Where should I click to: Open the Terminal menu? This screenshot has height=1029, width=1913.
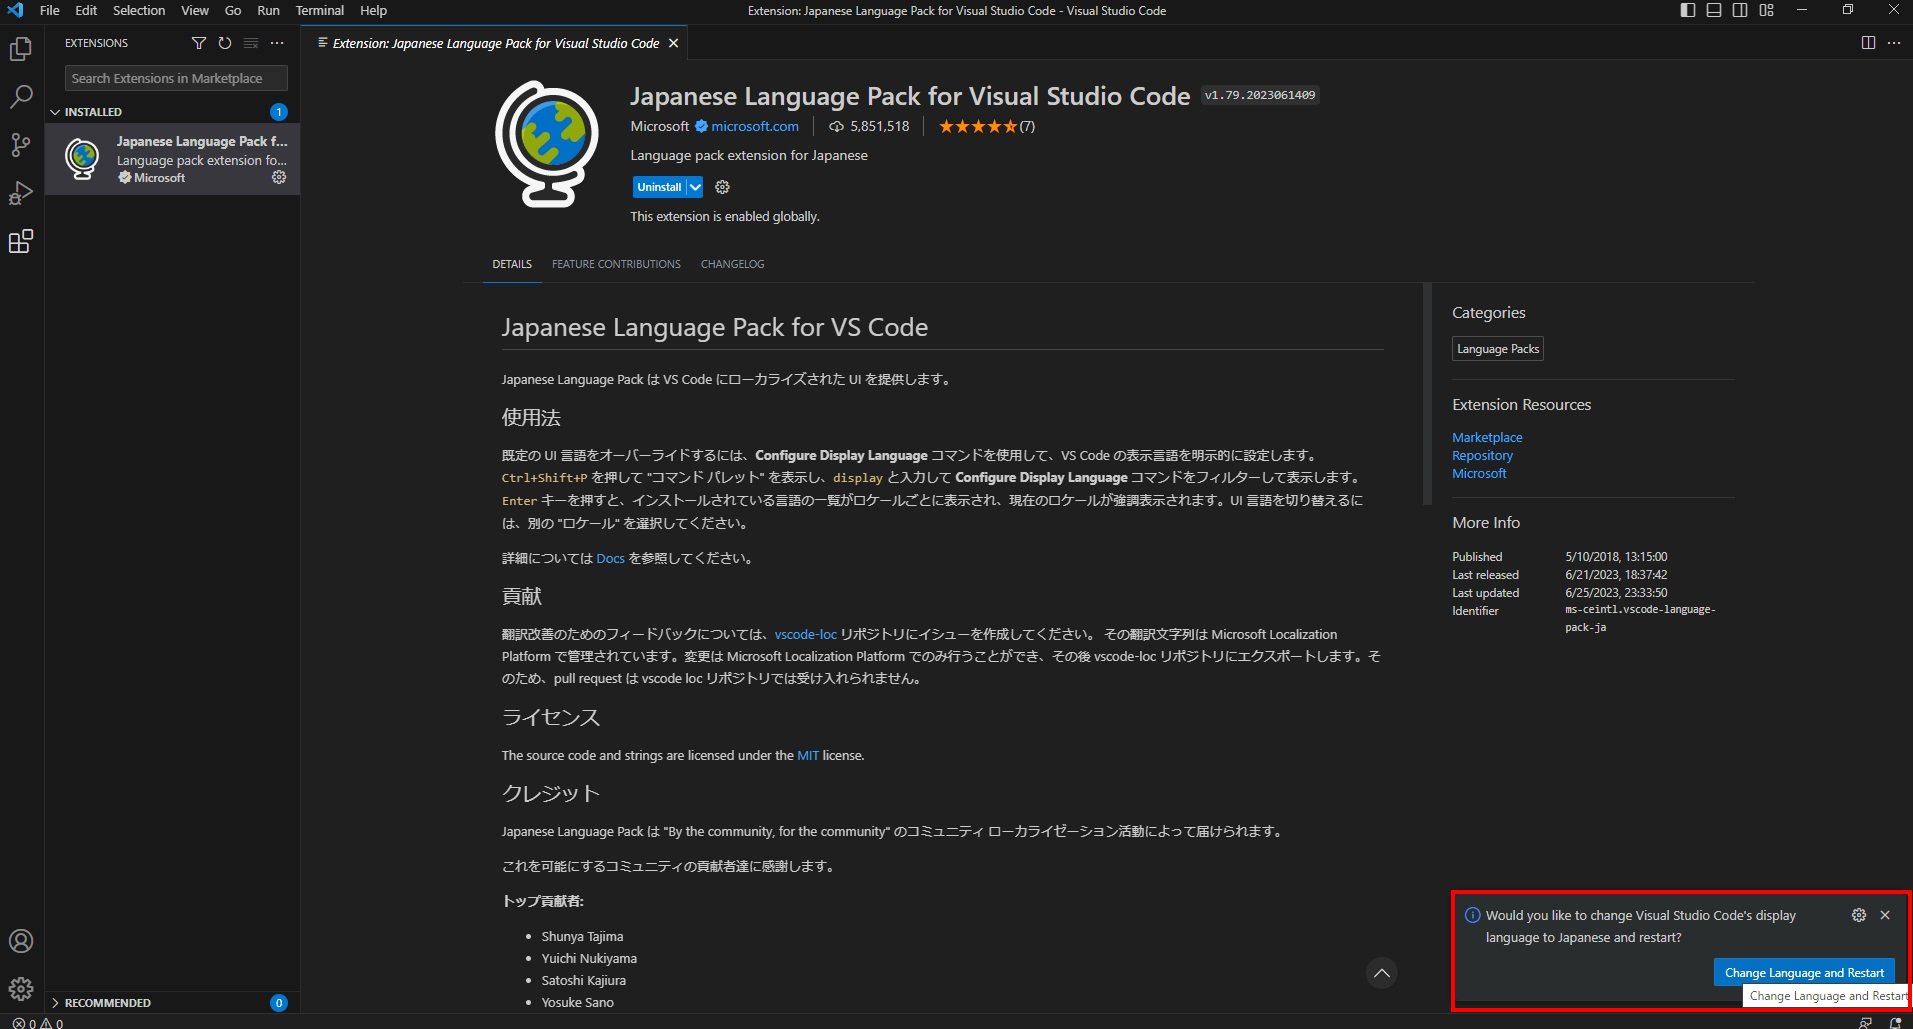(320, 10)
